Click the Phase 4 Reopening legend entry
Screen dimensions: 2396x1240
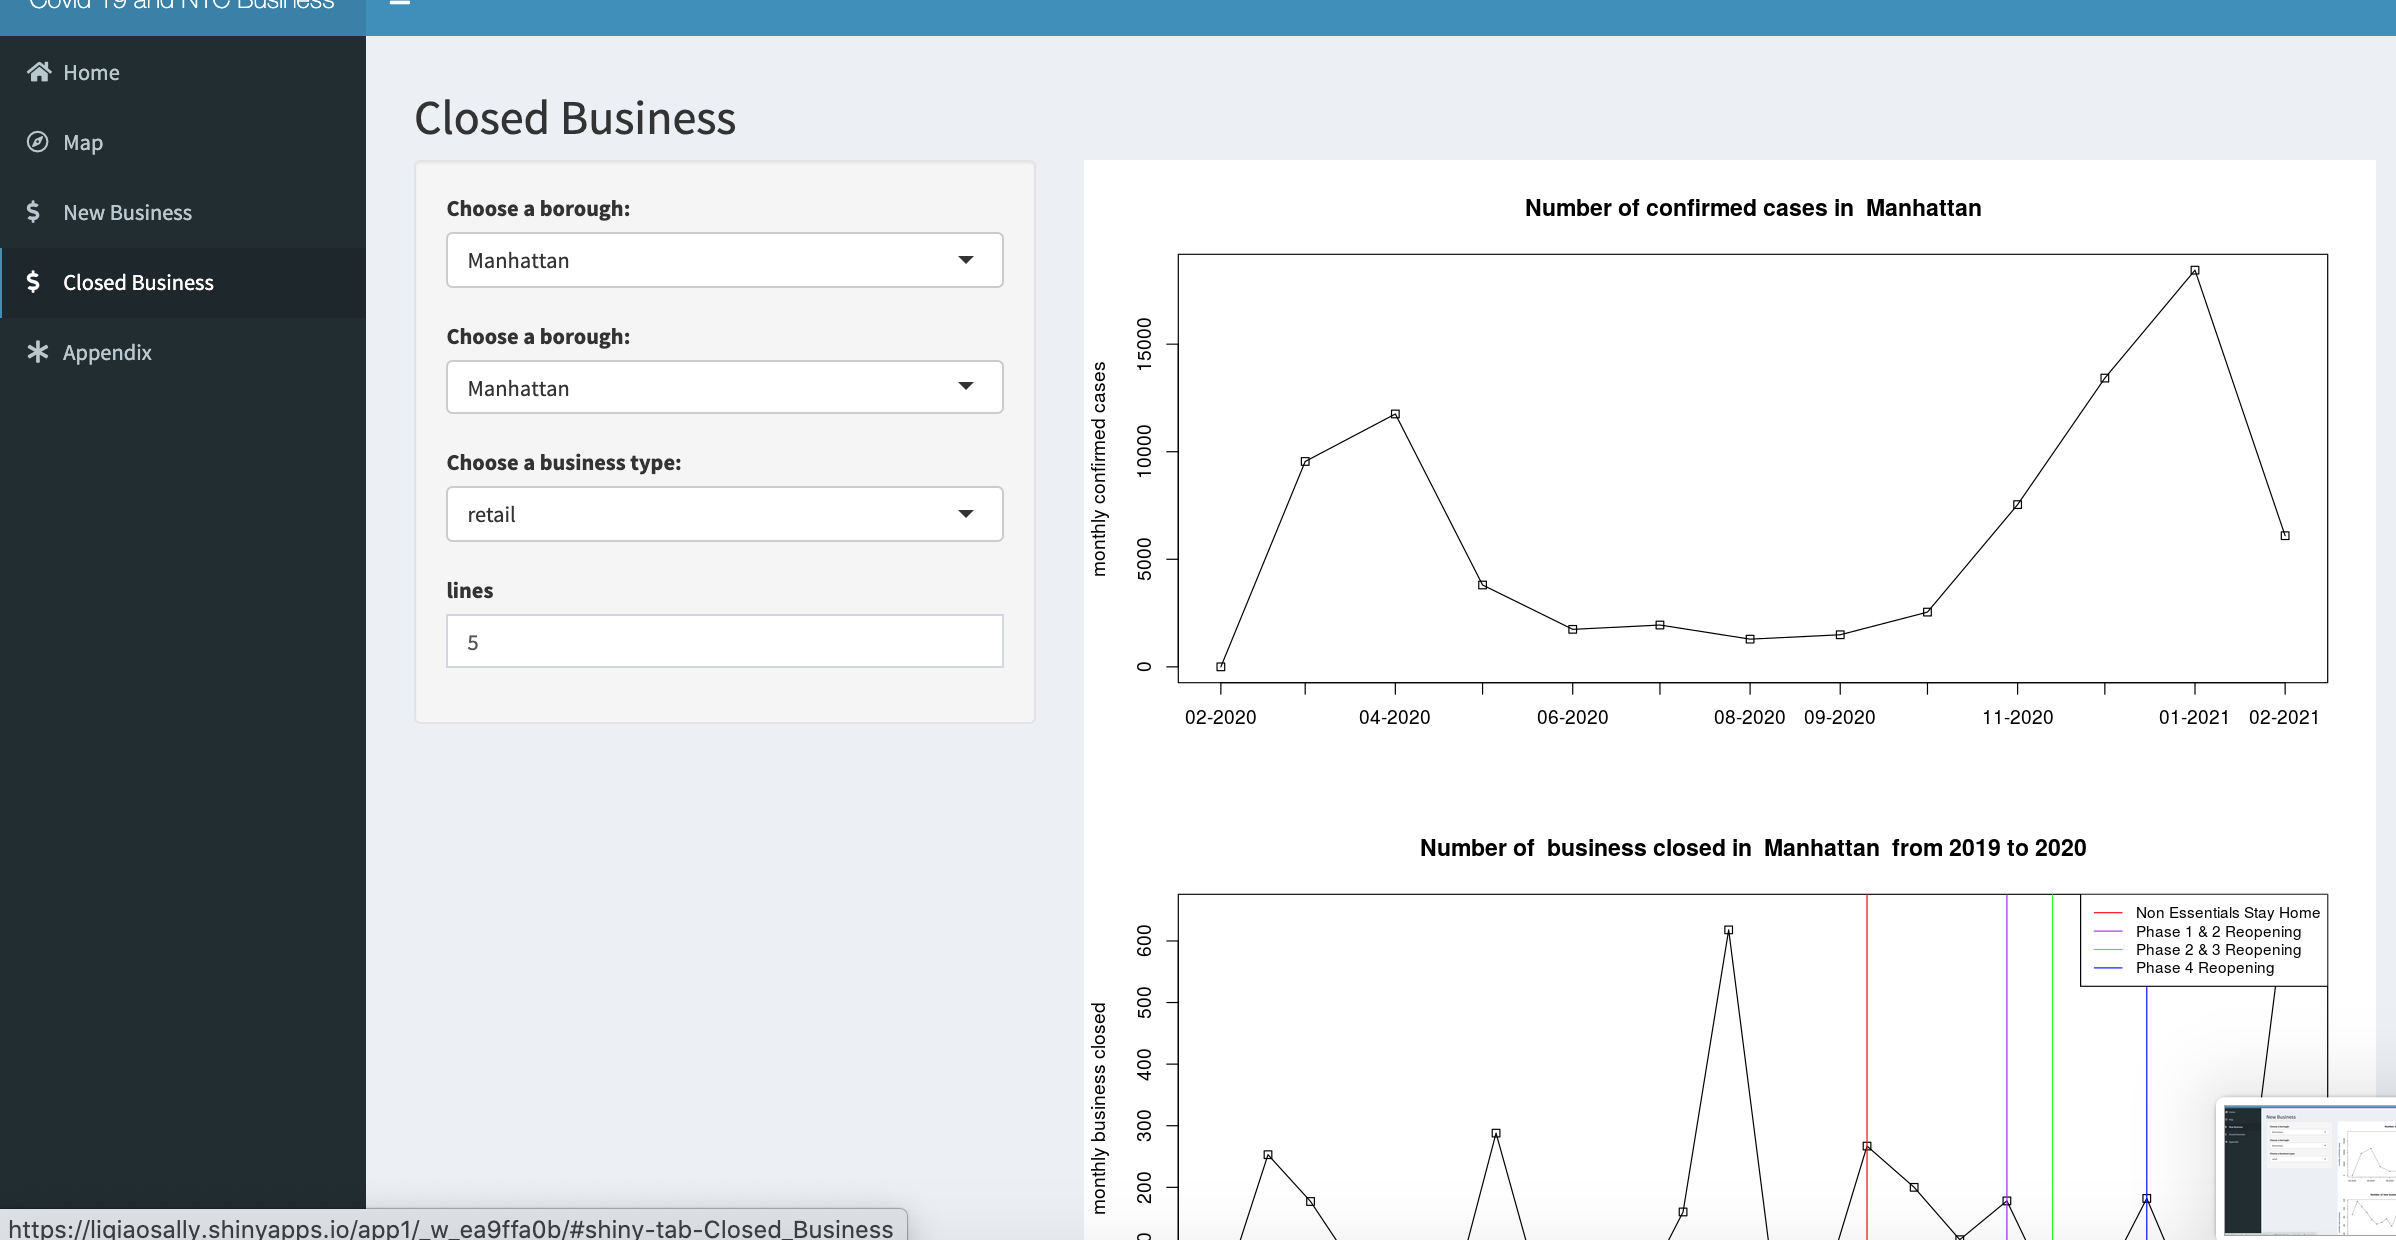point(2204,968)
